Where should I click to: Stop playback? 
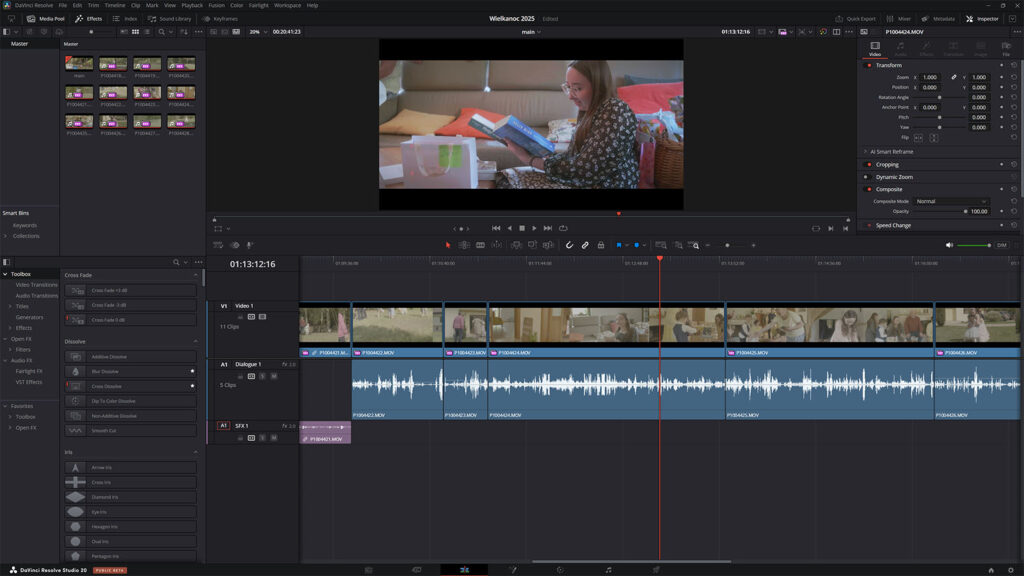[522, 228]
